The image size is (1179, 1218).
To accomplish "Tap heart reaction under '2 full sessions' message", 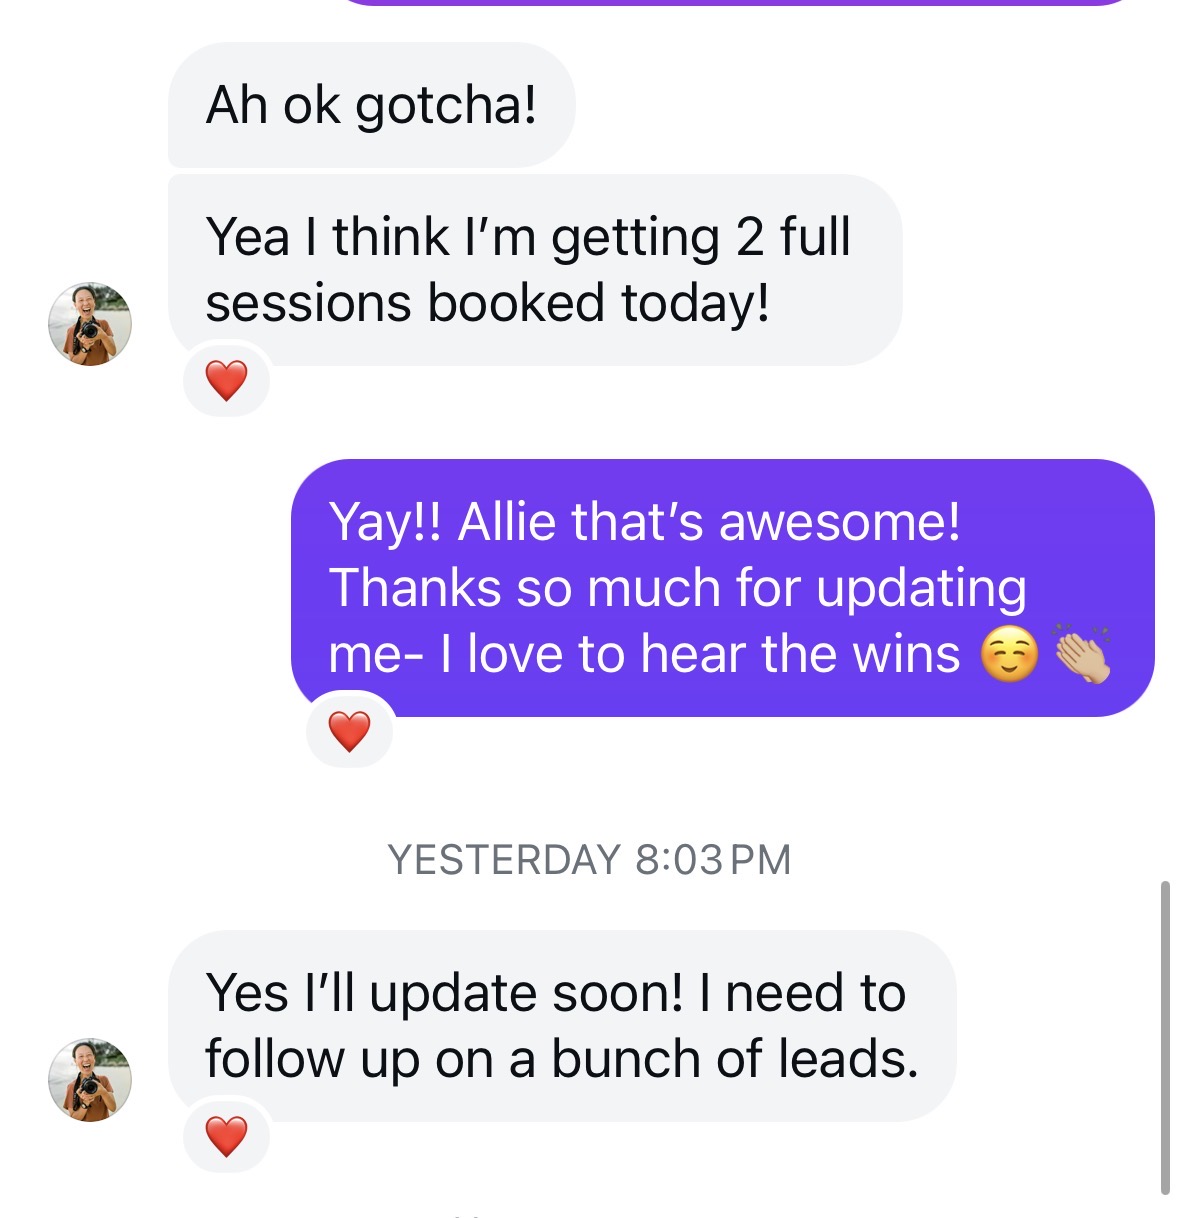I will coord(226,380).
